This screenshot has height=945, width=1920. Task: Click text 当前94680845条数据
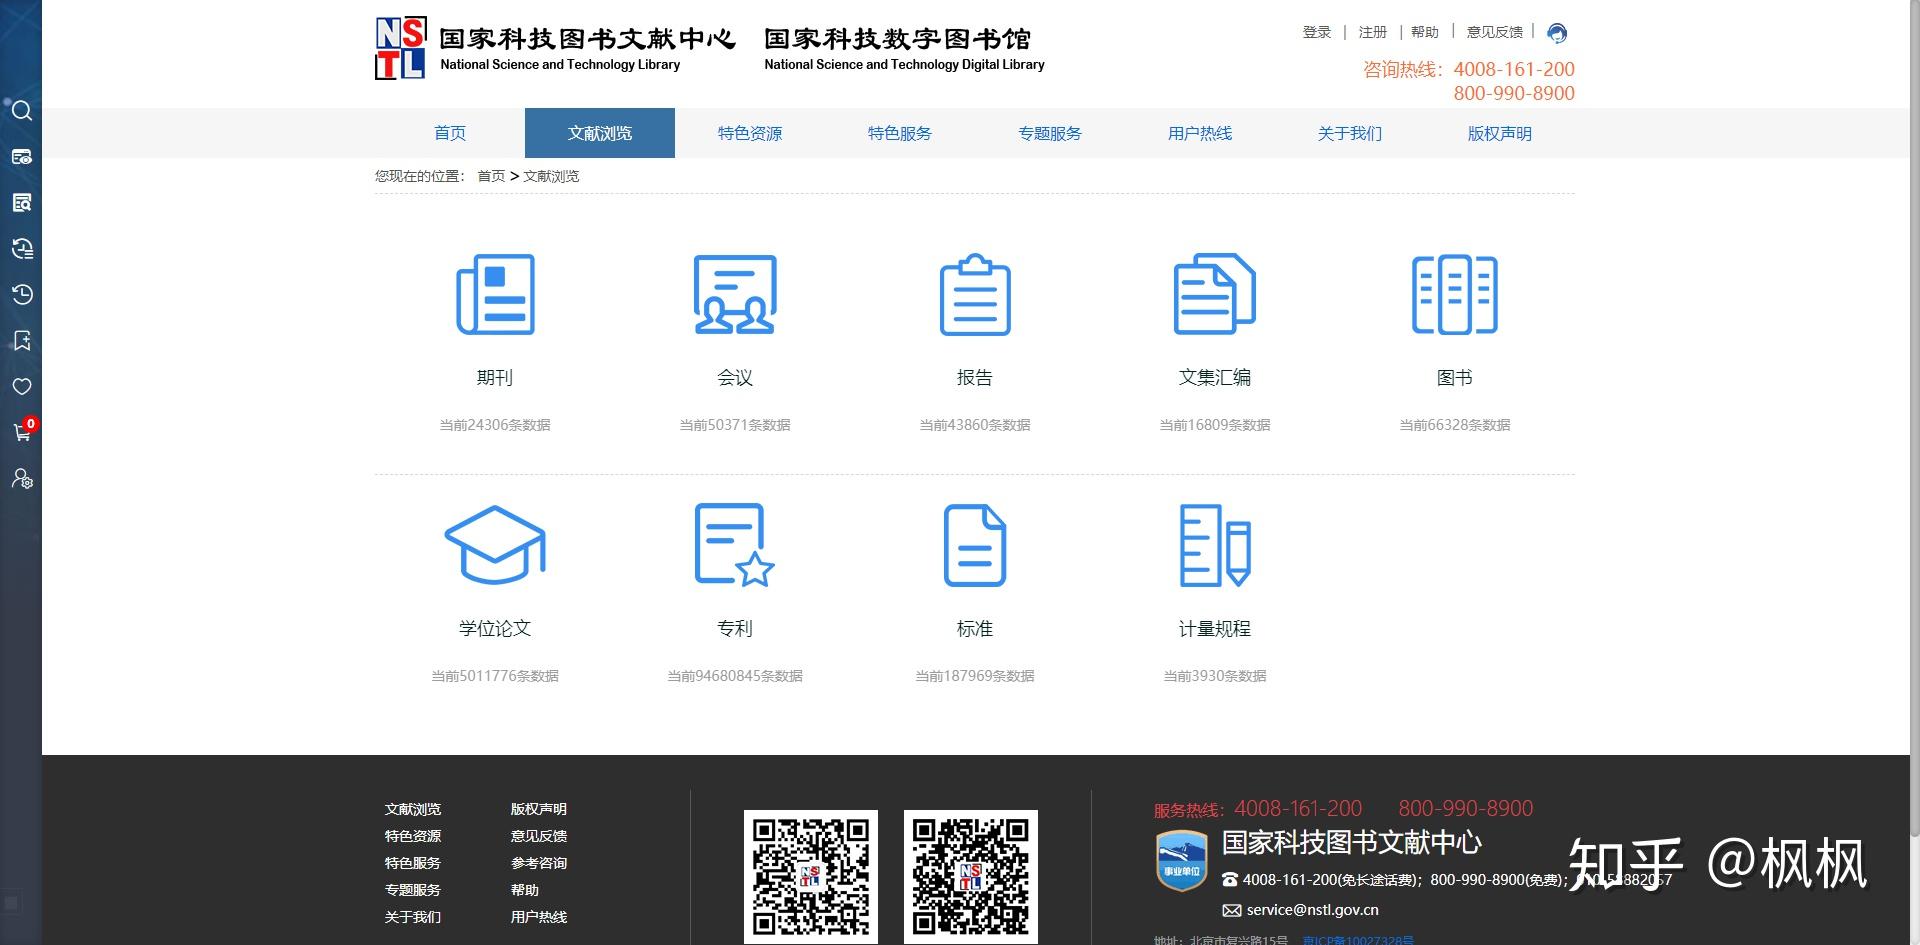coord(735,676)
